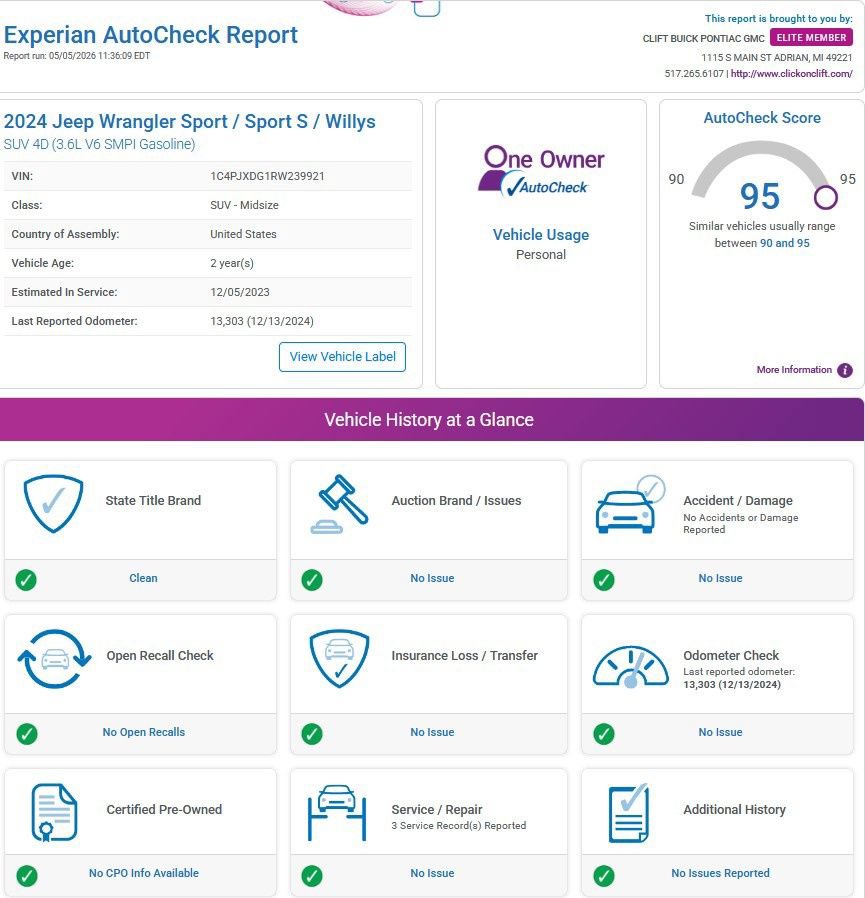Click the Auction Brand gavel icon
Viewport: 865px width, 898px height.
340,504
